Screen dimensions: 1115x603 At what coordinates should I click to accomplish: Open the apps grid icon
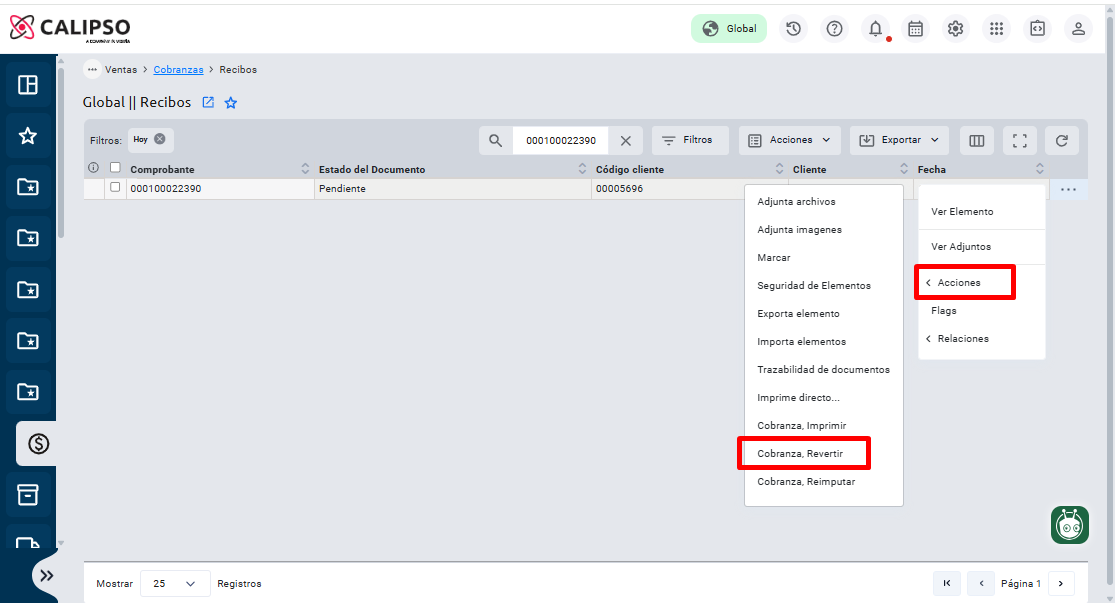pos(997,28)
